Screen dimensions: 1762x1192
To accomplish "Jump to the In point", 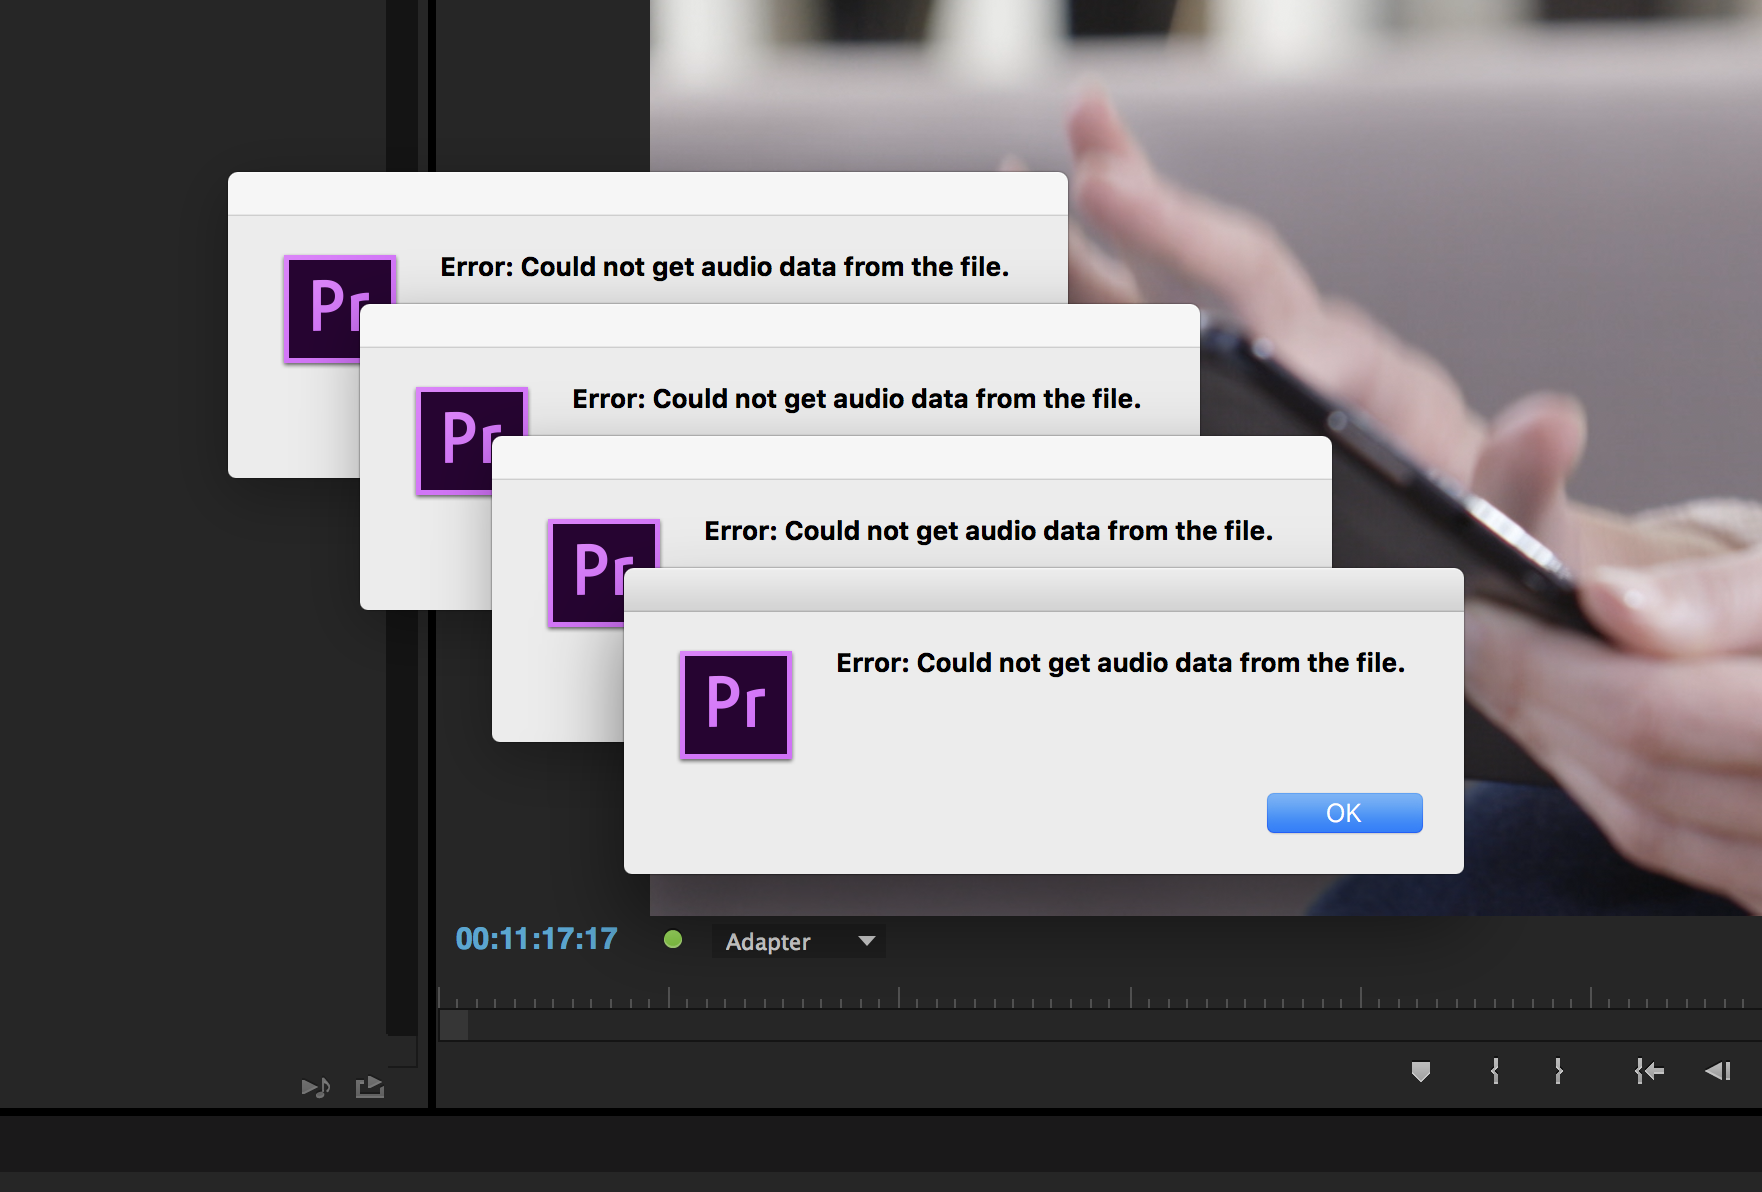I will click(x=1649, y=1072).
